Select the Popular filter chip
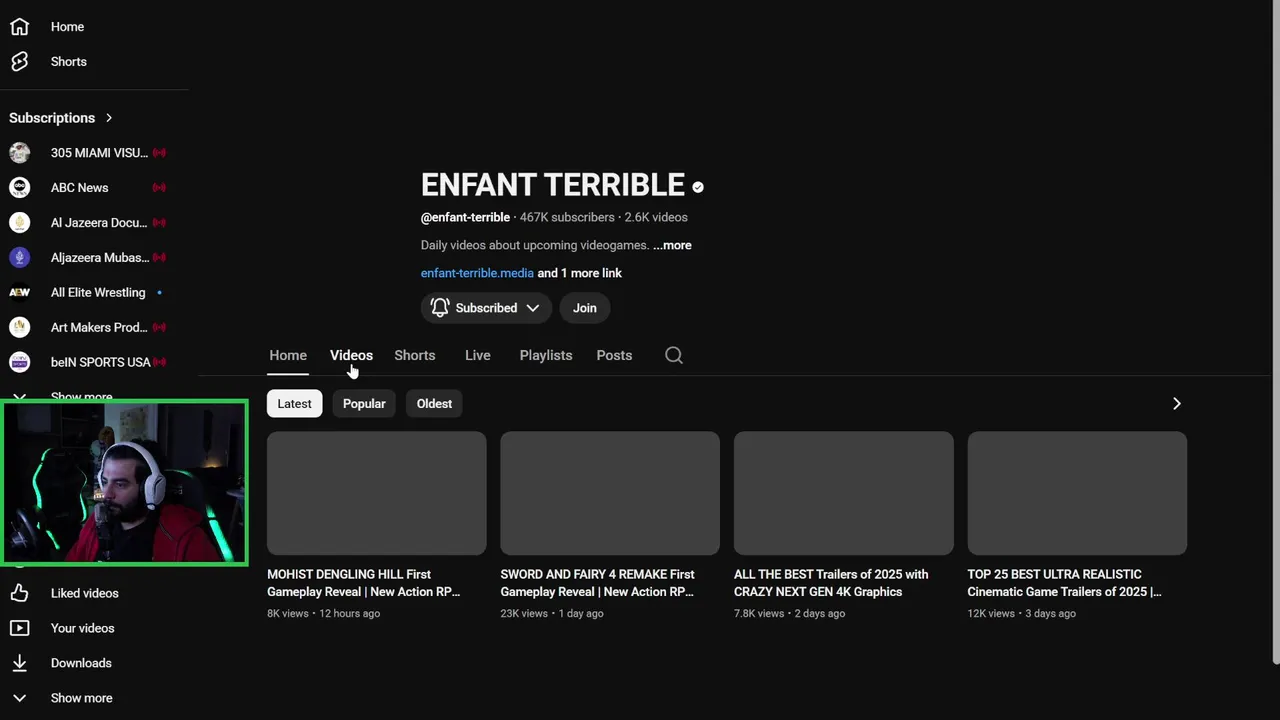The height and width of the screenshot is (720, 1280). [x=364, y=404]
